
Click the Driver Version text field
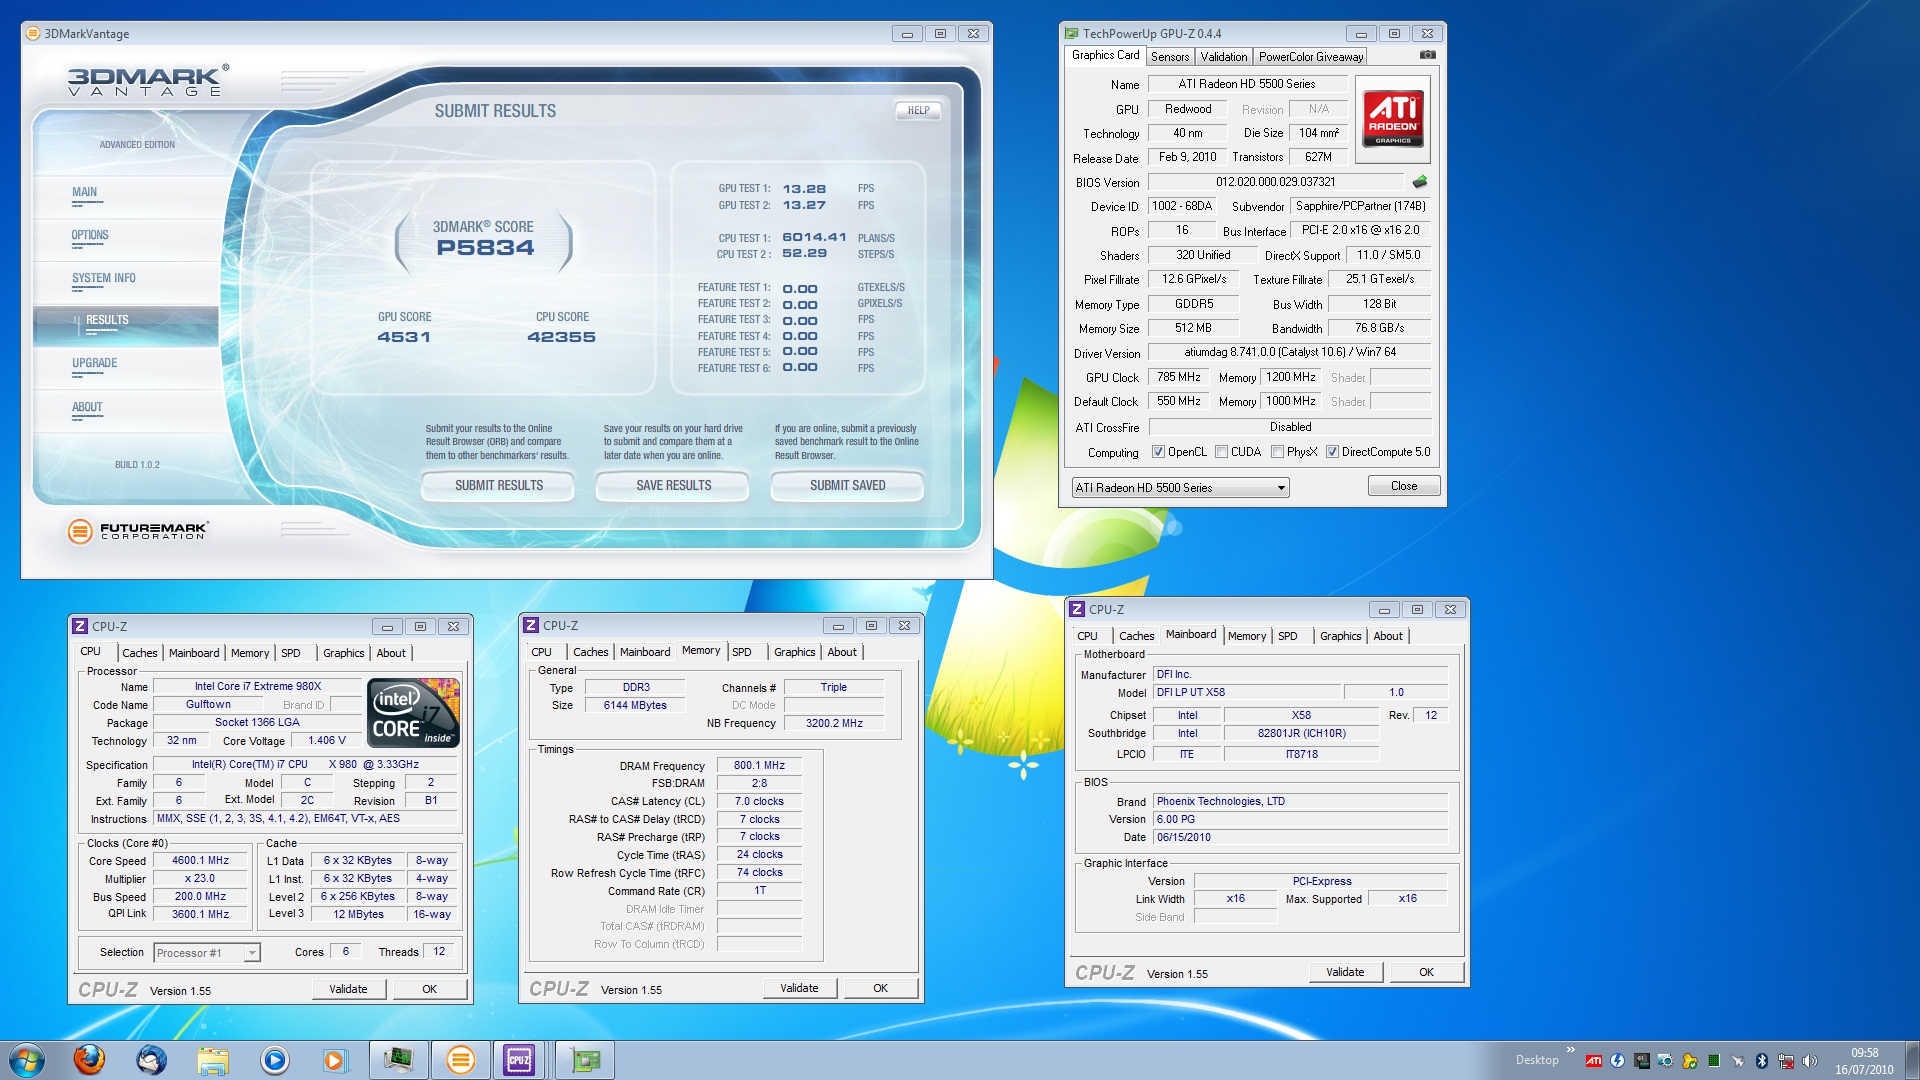tap(1289, 352)
